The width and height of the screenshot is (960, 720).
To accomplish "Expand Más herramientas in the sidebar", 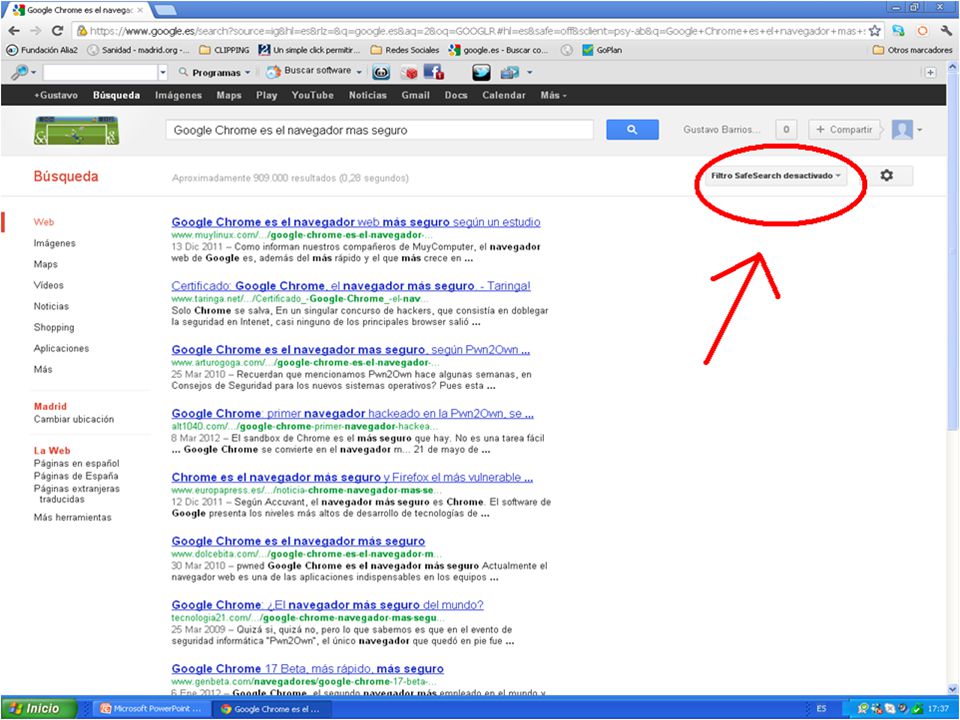I will (72, 517).
